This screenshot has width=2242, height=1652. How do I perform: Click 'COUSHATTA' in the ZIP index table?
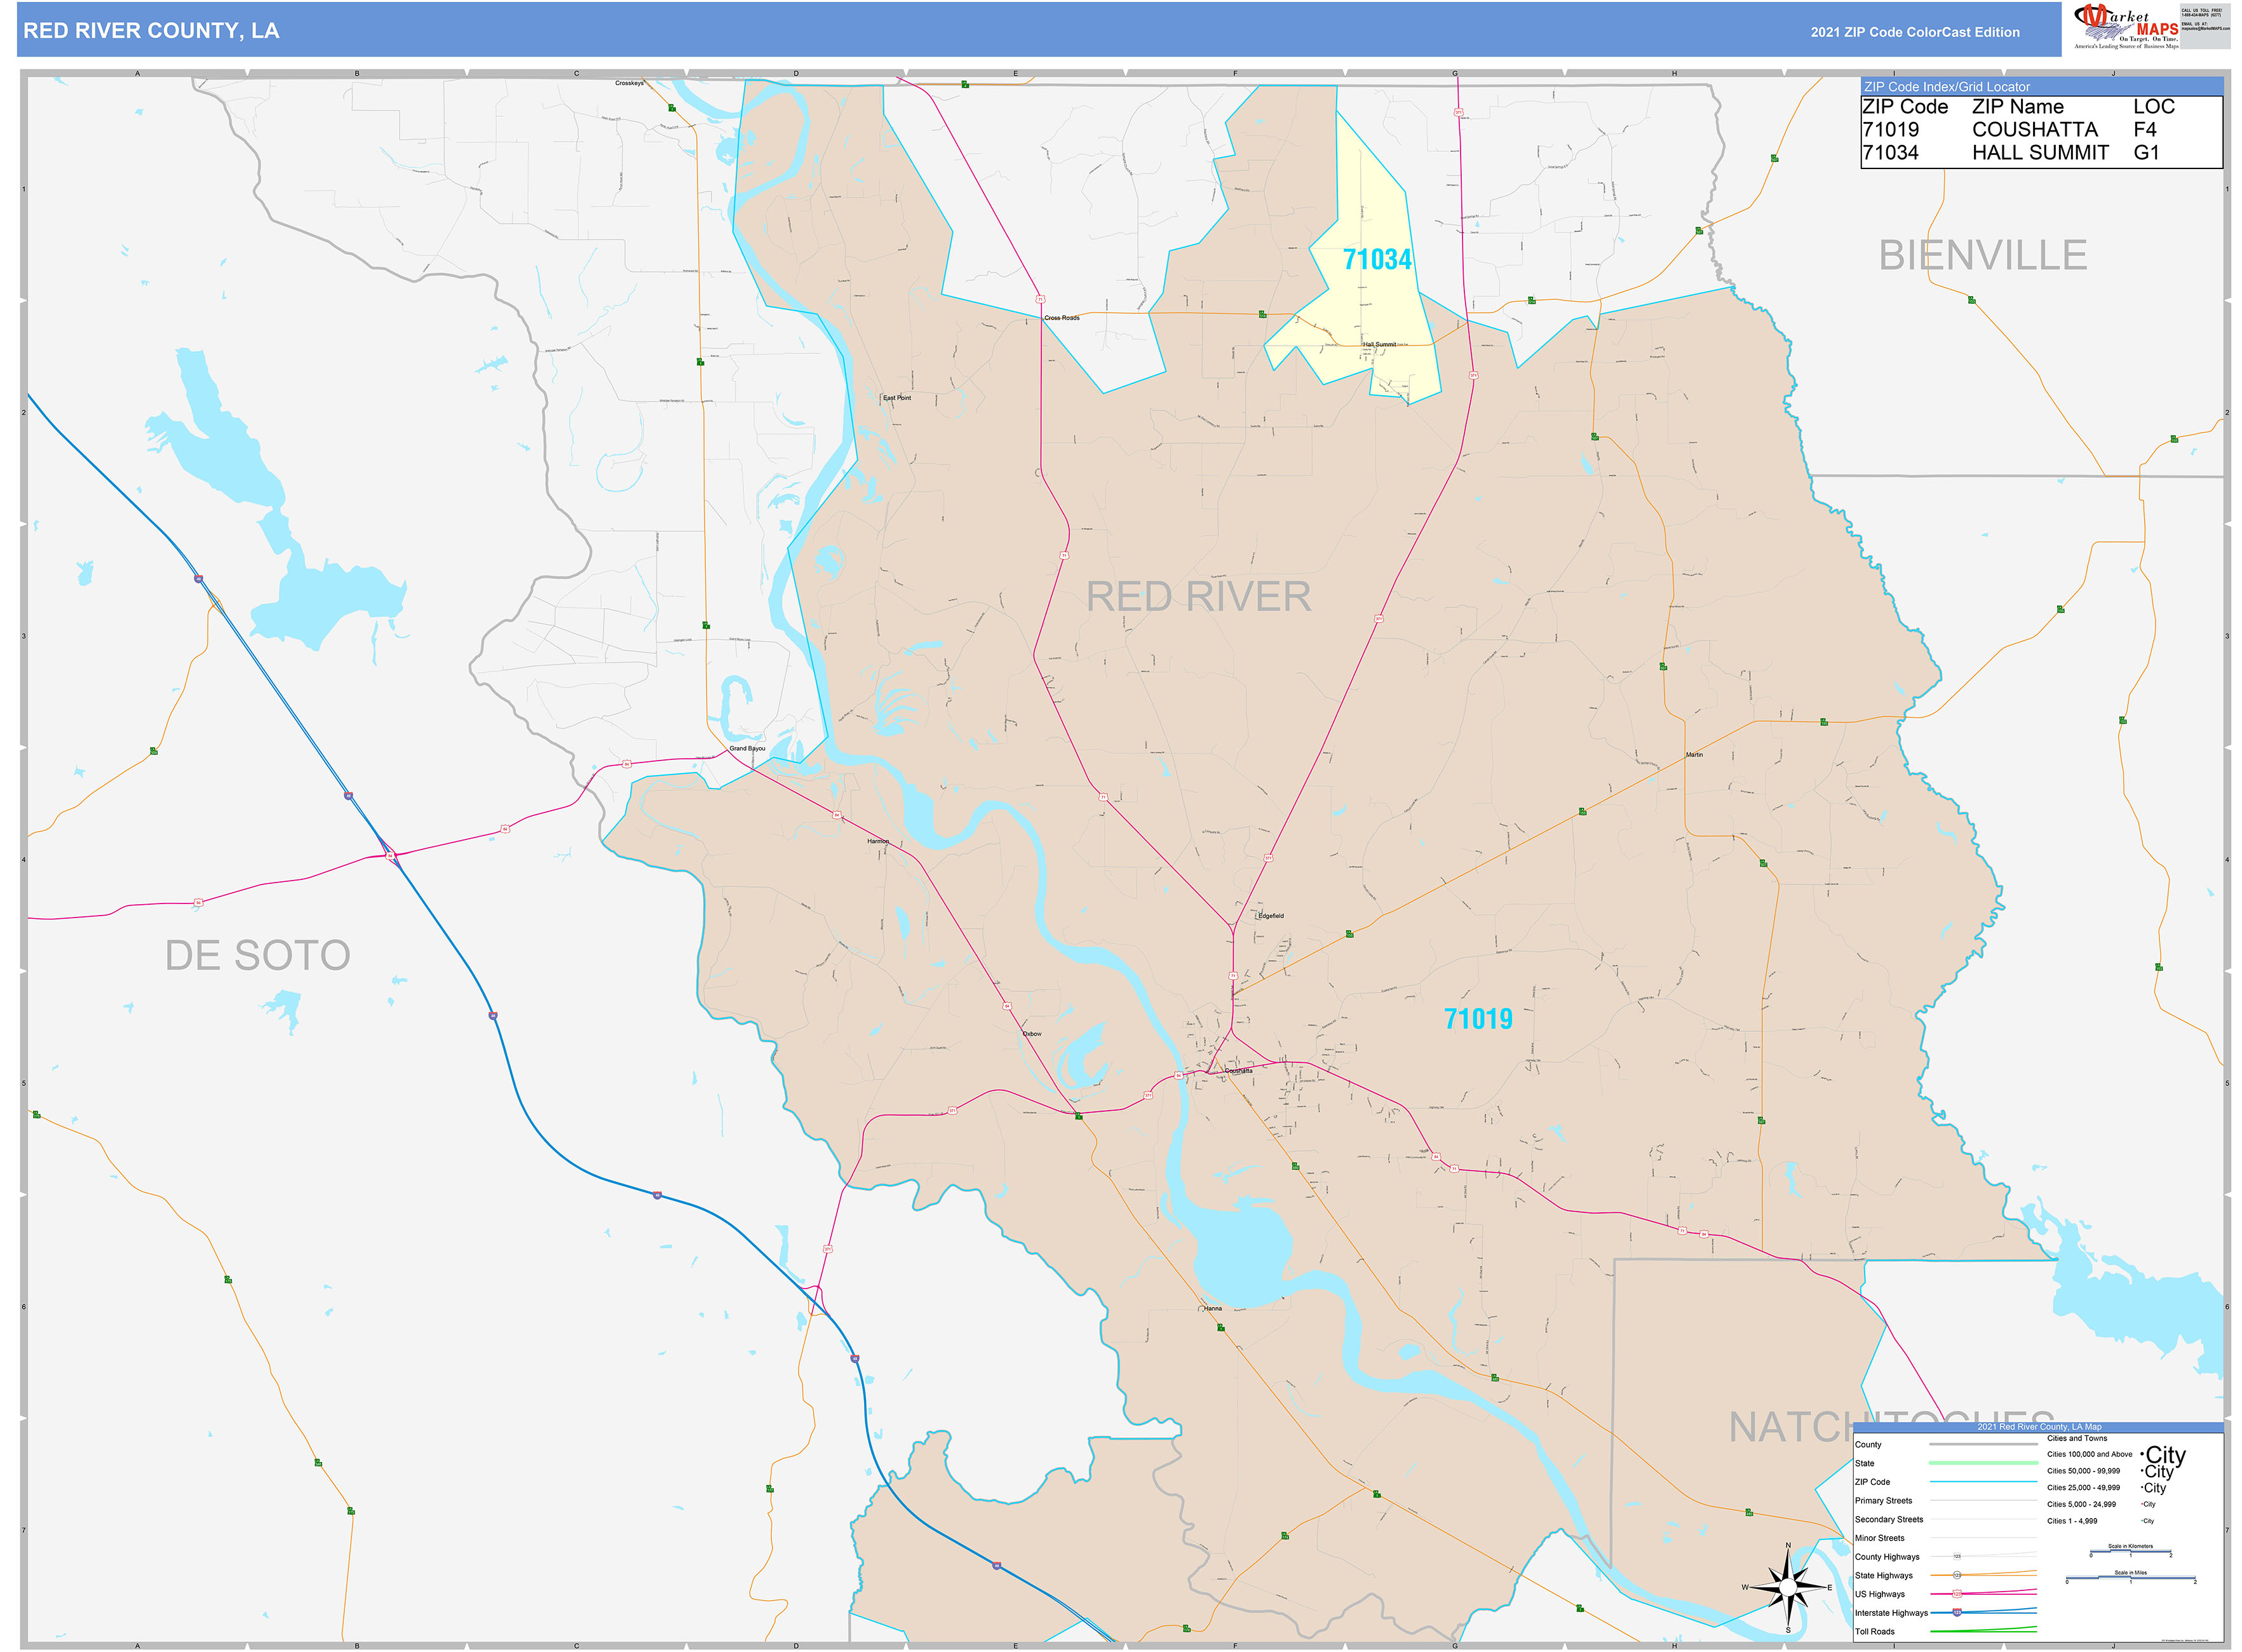click(2034, 130)
